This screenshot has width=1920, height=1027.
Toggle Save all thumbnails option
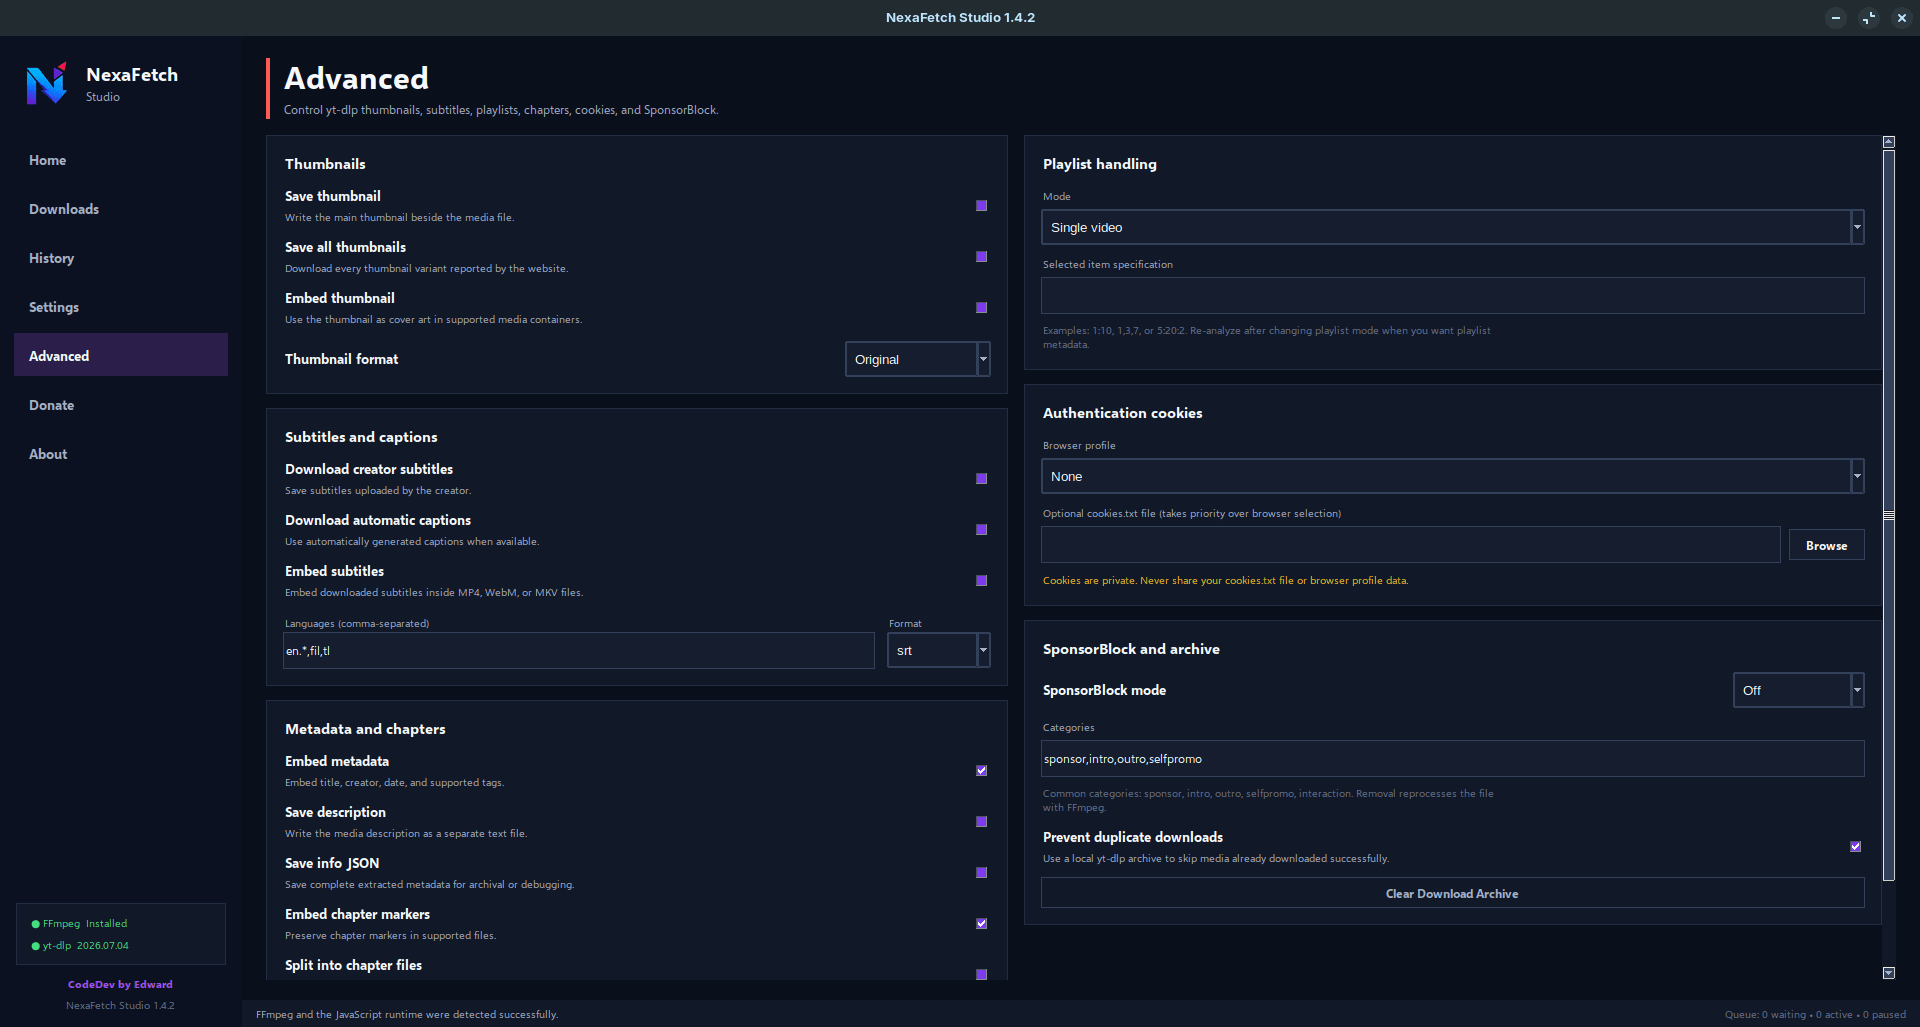pos(982,257)
